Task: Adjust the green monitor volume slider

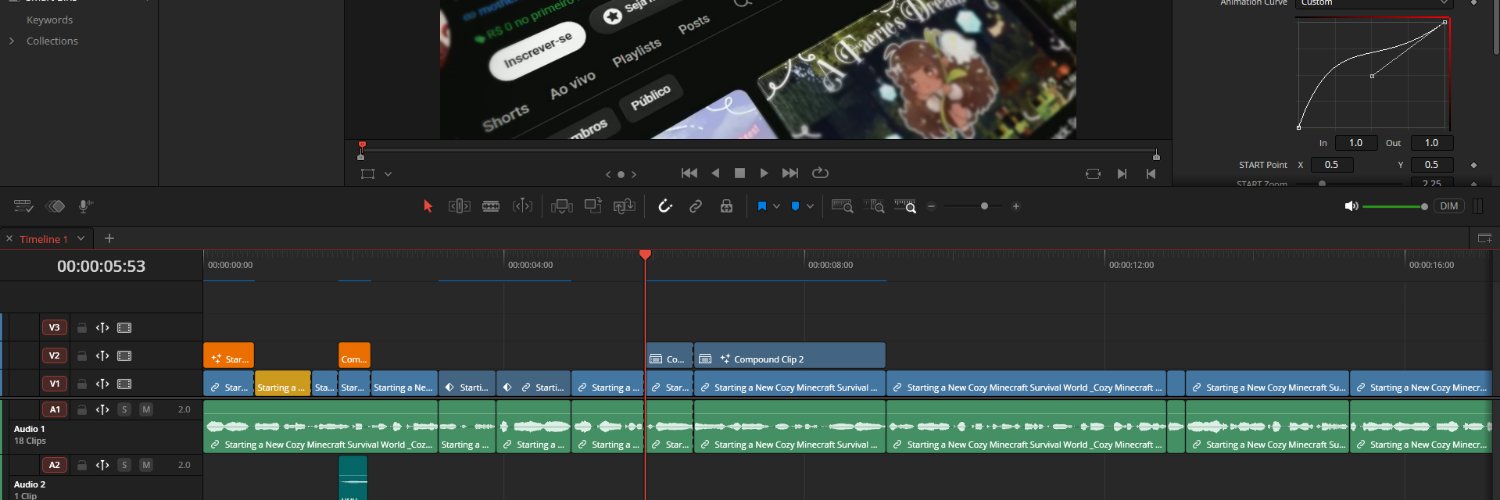Action: click(x=1395, y=206)
